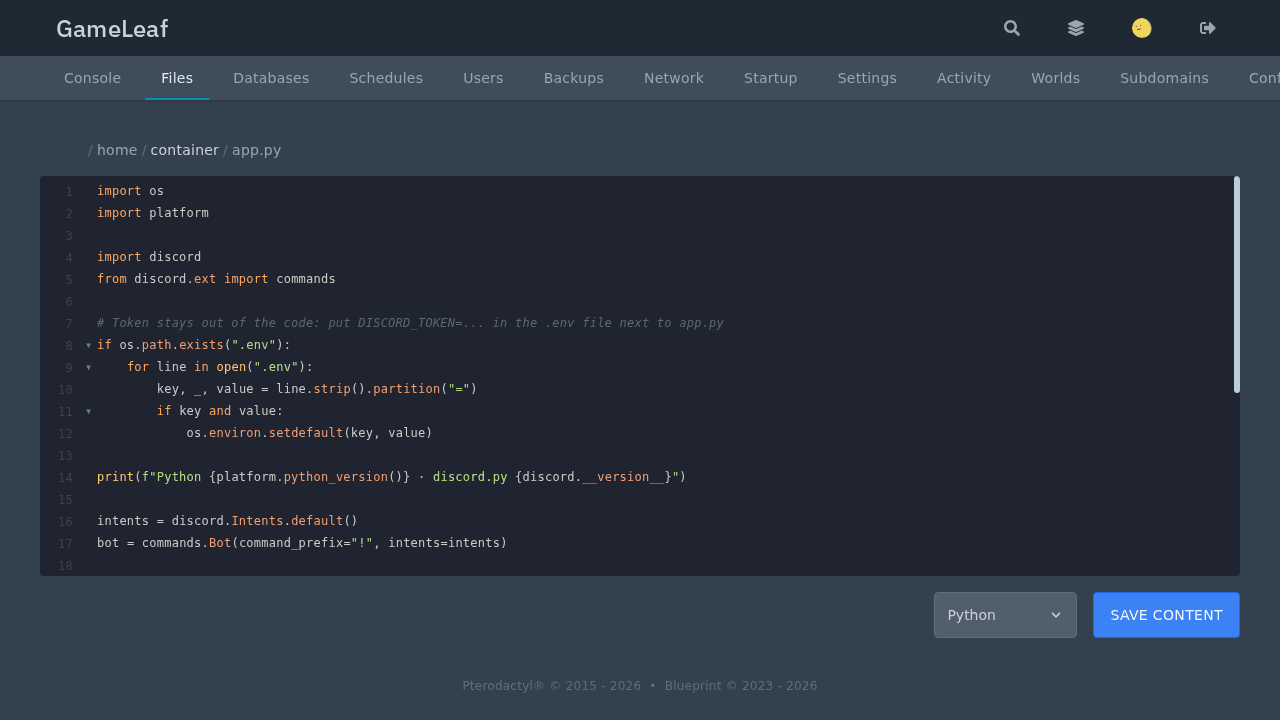
Task: Open the Python language dropdown
Action: point(1005,615)
